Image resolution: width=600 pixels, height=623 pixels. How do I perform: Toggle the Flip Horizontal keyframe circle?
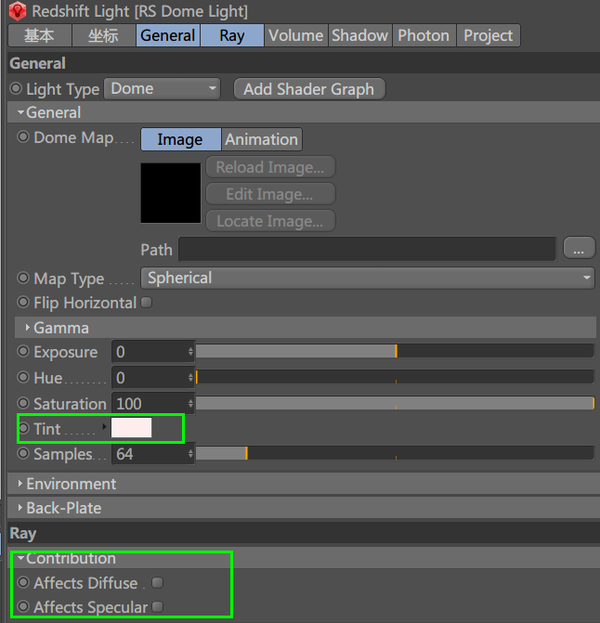pos(23,302)
